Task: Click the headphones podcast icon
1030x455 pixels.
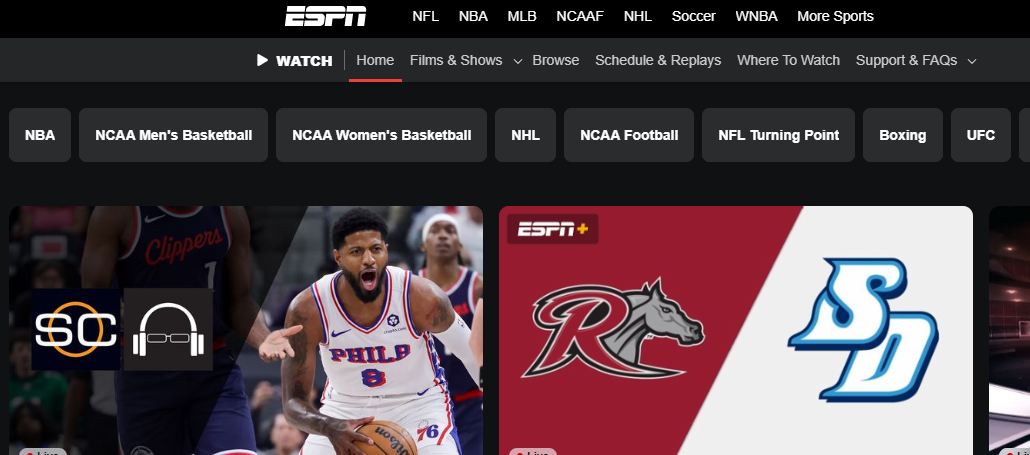Action: tap(168, 330)
